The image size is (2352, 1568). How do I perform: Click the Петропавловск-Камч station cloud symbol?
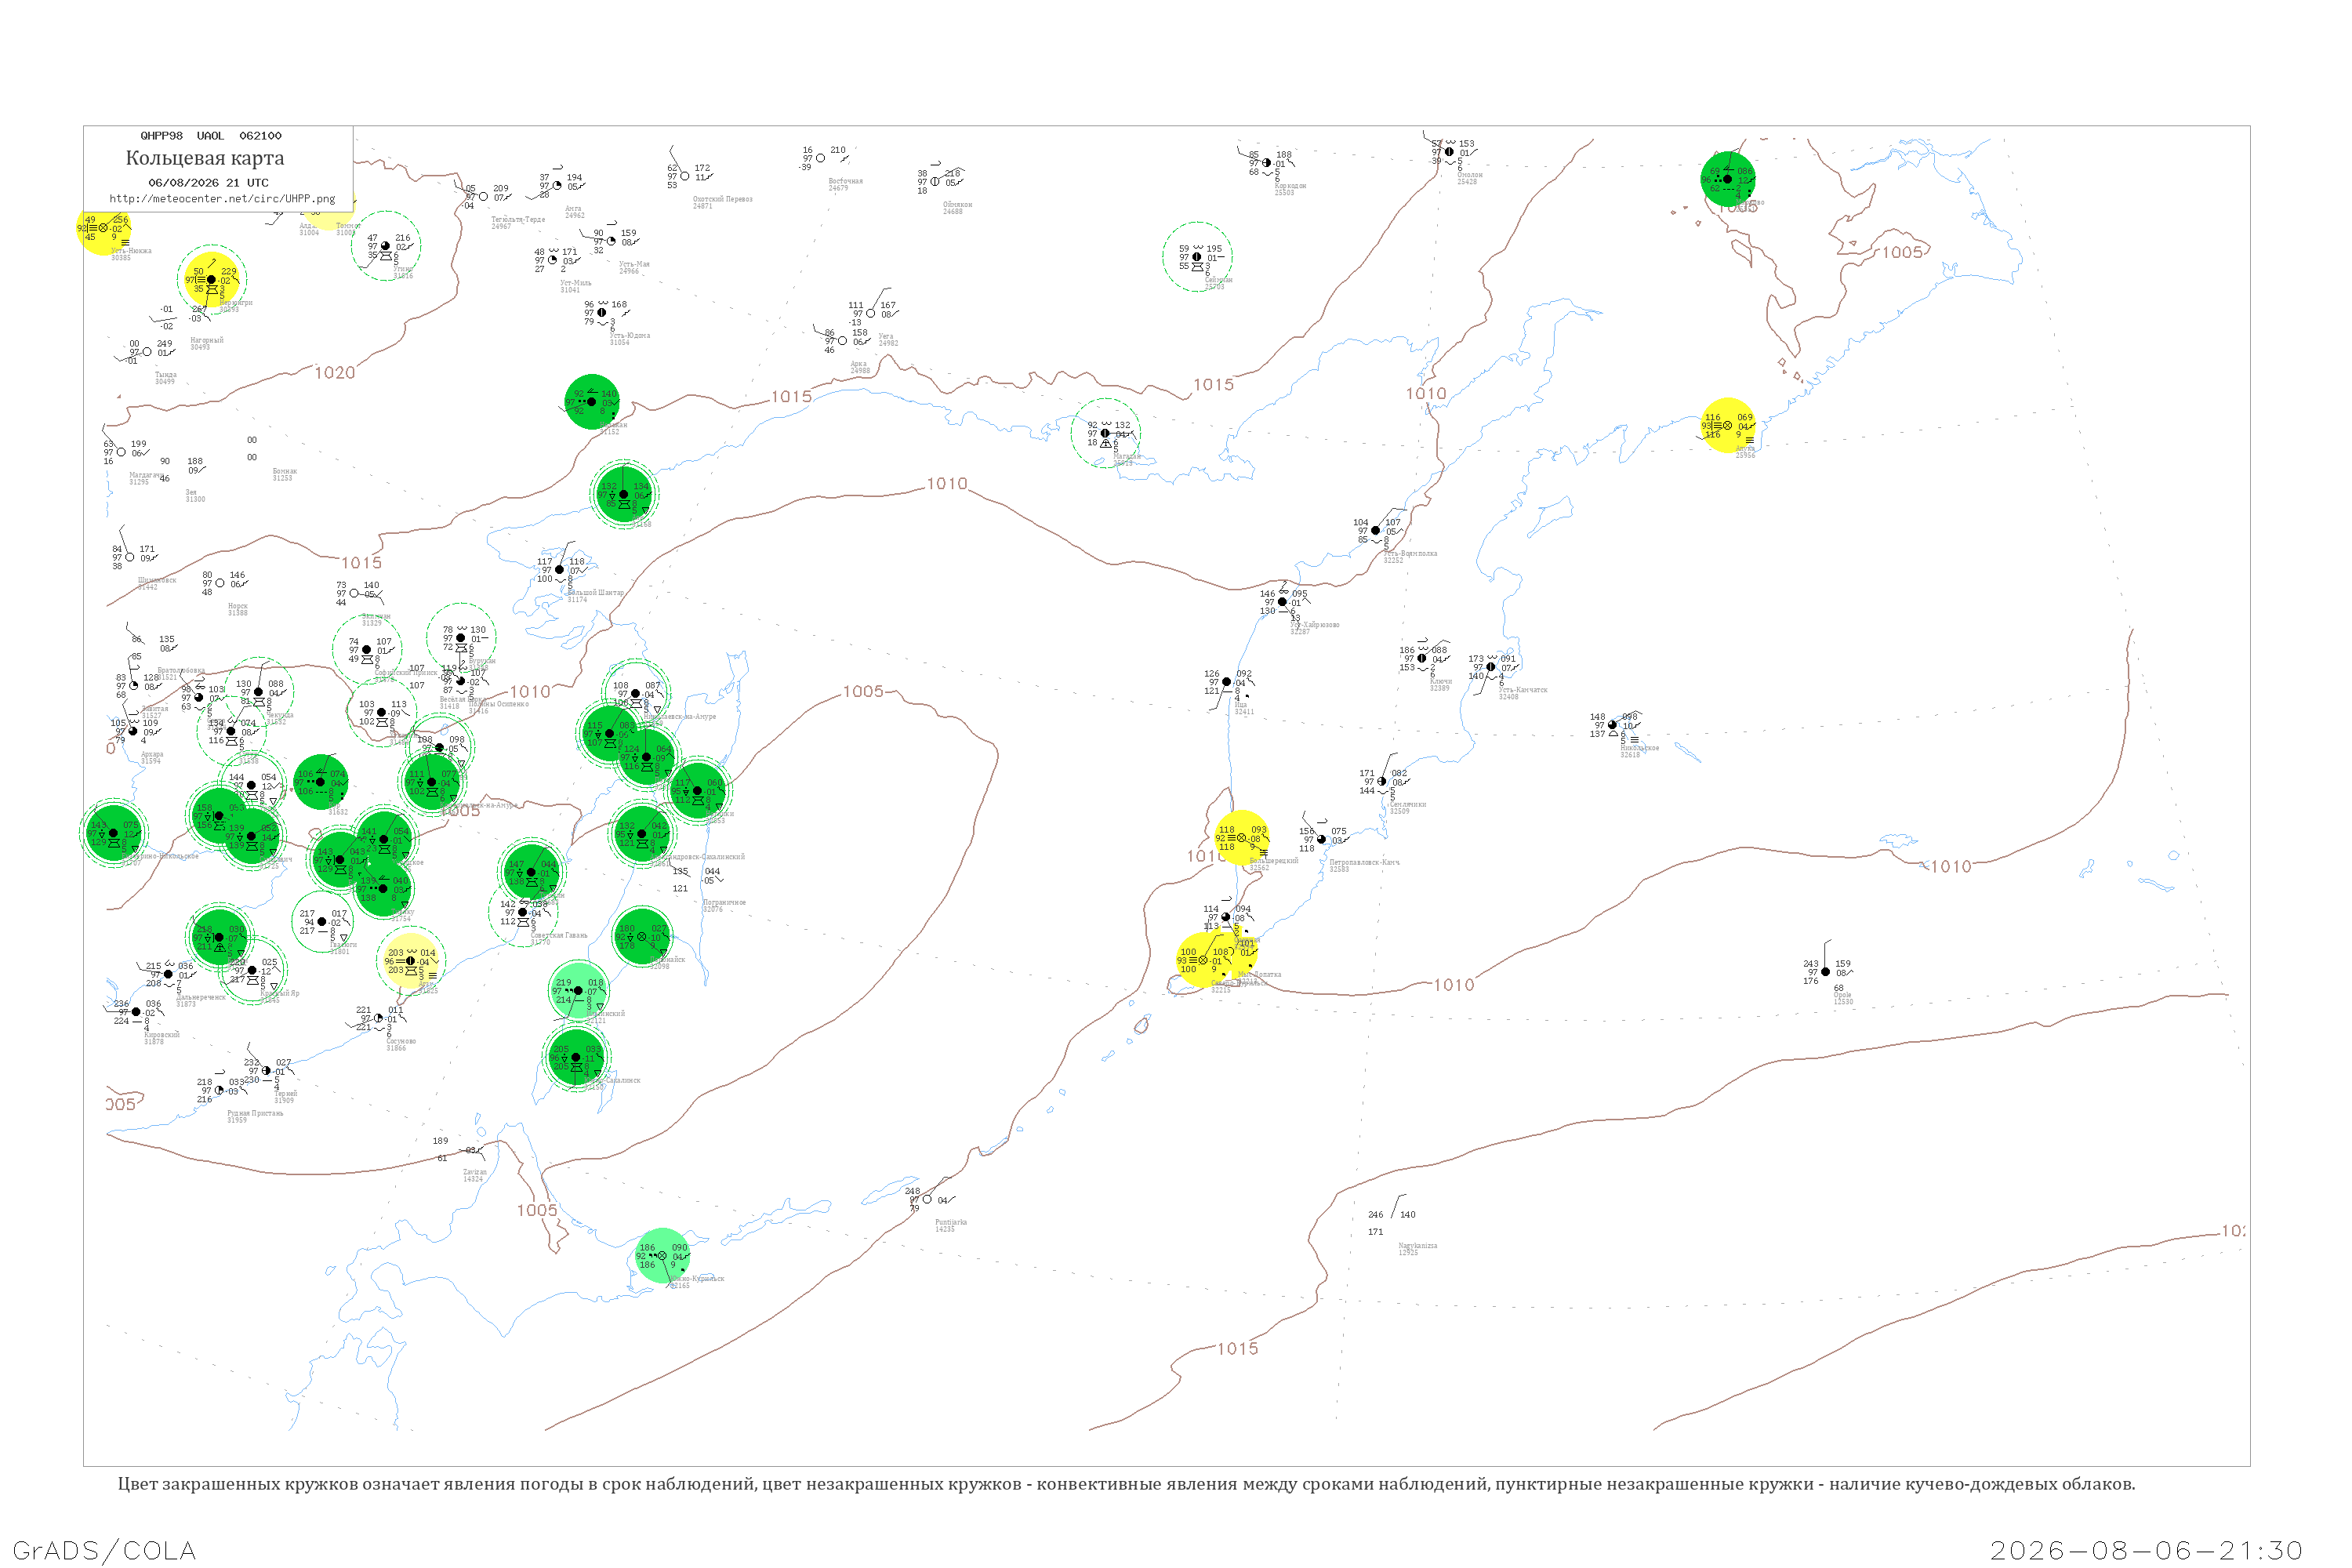[1321, 840]
